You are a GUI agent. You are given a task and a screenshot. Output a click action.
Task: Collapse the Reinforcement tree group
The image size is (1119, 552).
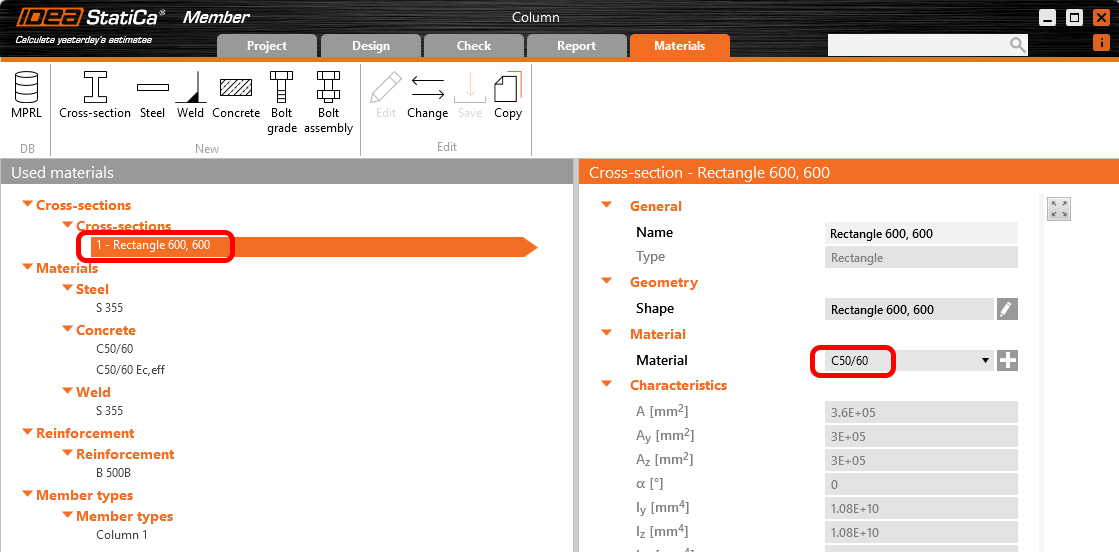[x=28, y=433]
